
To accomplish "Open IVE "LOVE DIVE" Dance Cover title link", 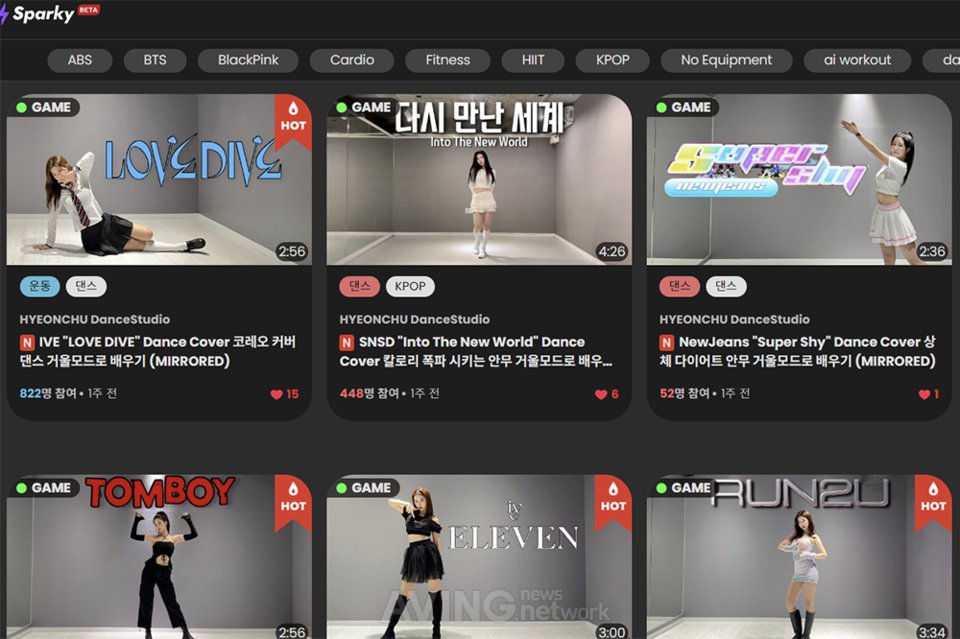I will tap(158, 351).
